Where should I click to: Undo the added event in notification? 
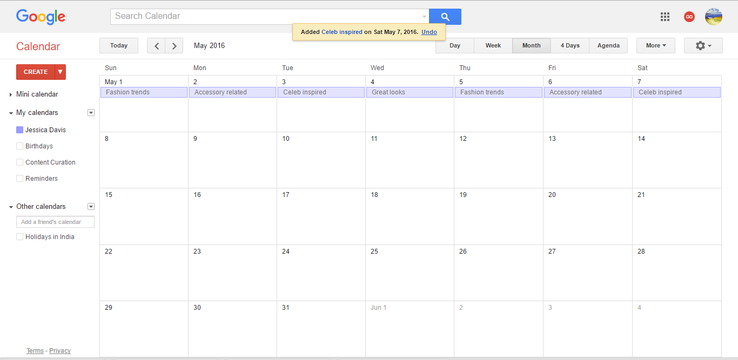[x=429, y=32]
